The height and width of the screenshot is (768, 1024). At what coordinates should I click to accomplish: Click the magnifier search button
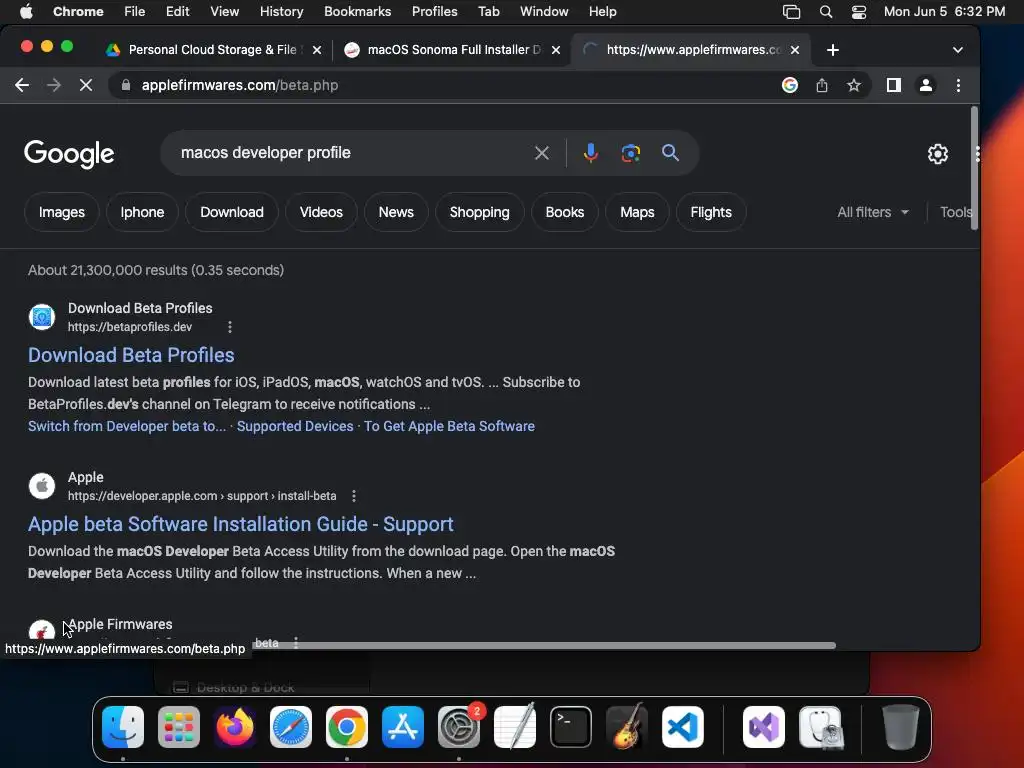pyautogui.click(x=670, y=153)
